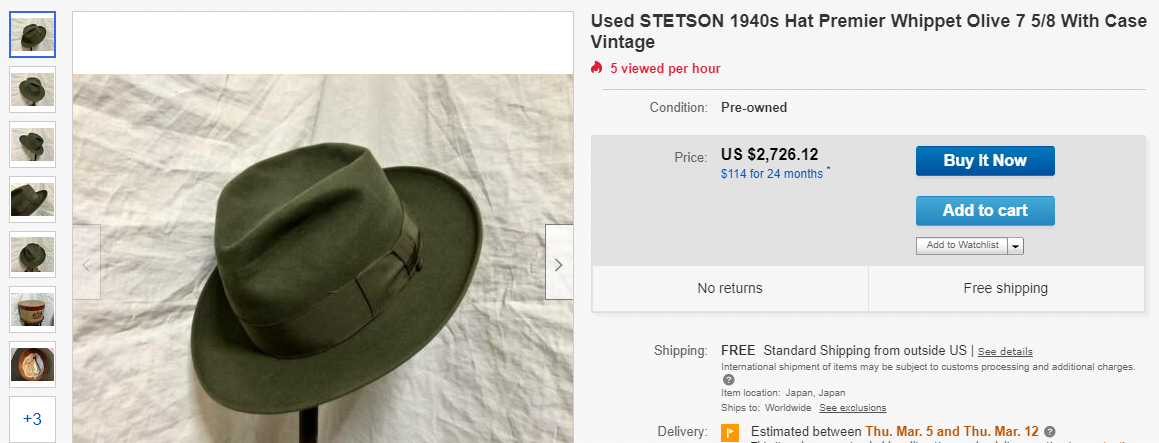Image resolution: width=1159 pixels, height=443 pixels.
Task: Click the delivery estimate question mark icon
Action: coord(1050,431)
